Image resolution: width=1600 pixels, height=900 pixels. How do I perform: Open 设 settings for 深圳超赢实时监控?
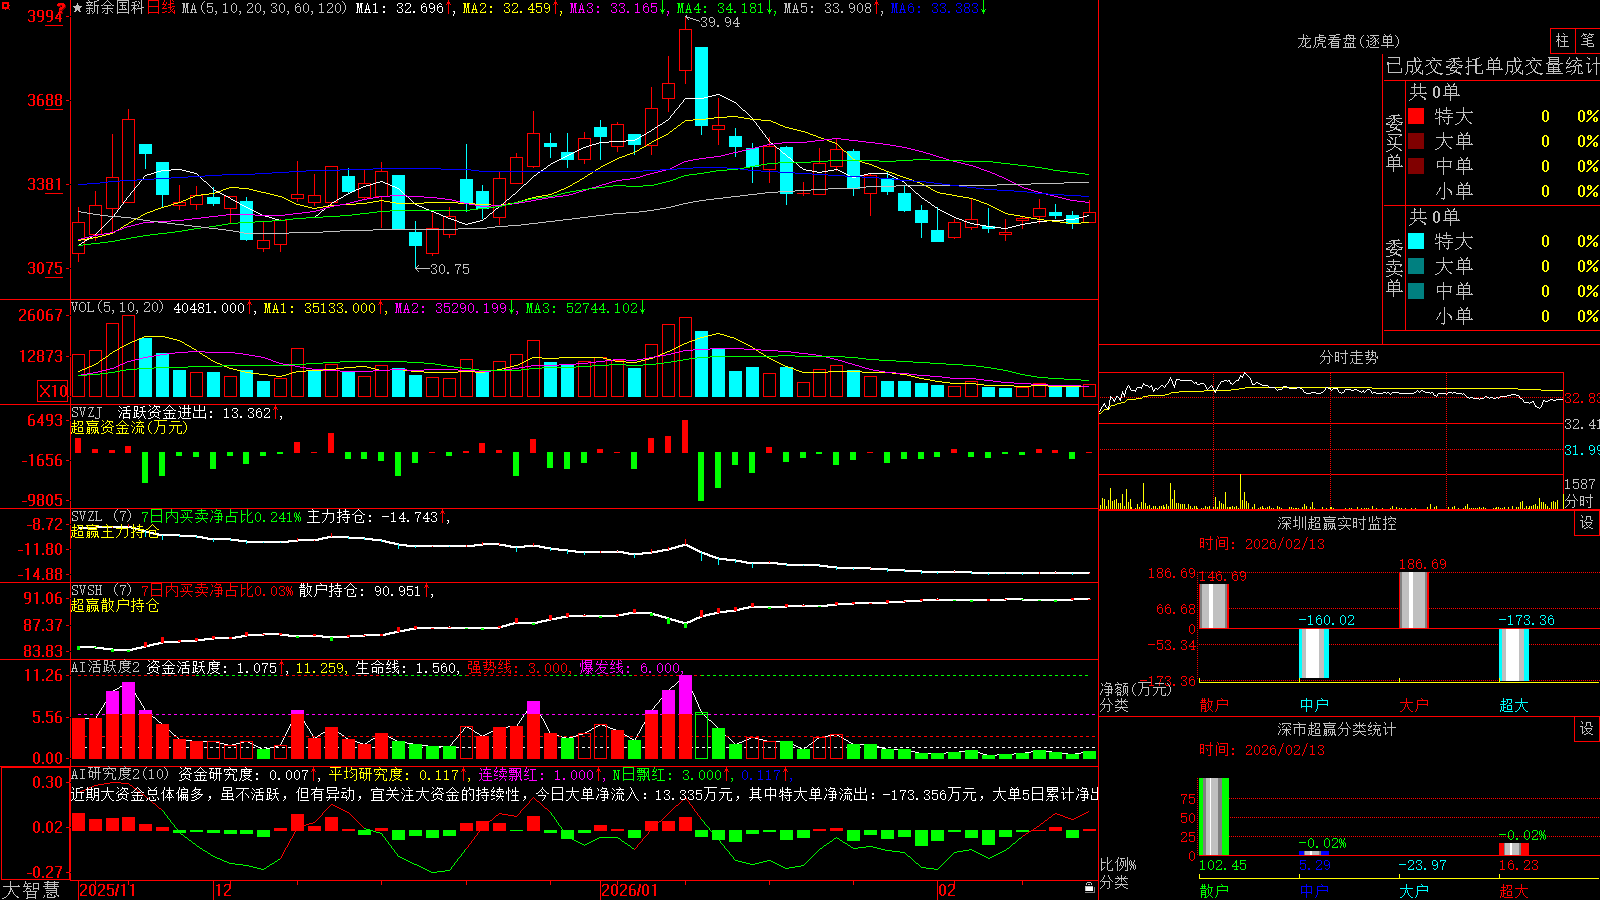click(1587, 523)
